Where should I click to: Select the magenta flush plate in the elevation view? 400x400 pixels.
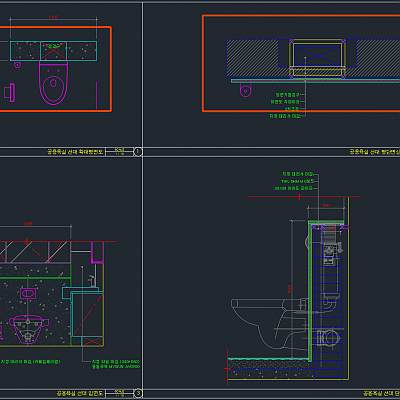click(28, 294)
